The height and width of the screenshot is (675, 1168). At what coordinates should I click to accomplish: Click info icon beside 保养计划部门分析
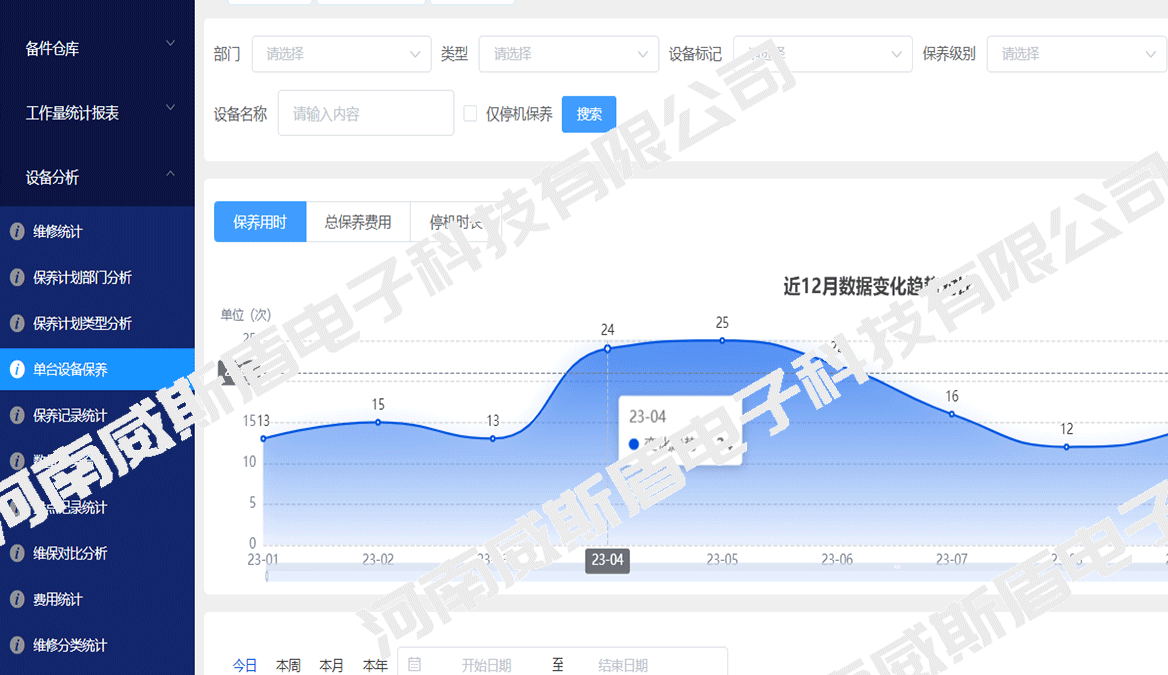[16, 278]
